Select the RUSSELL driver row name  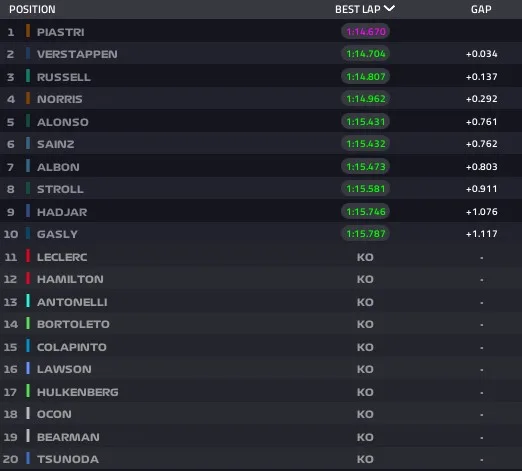pyautogui.click(x=64, y=77)
